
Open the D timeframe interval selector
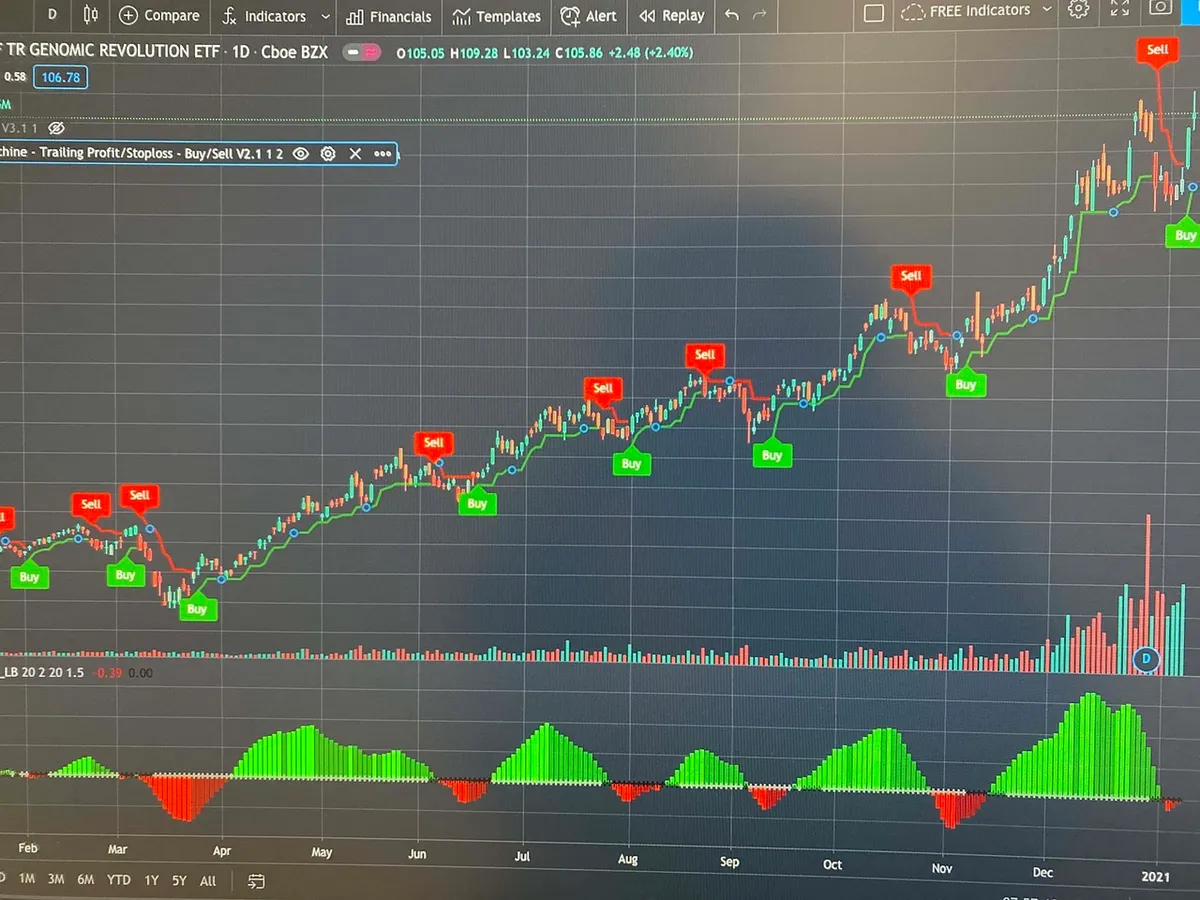click(x=52, y=14)
